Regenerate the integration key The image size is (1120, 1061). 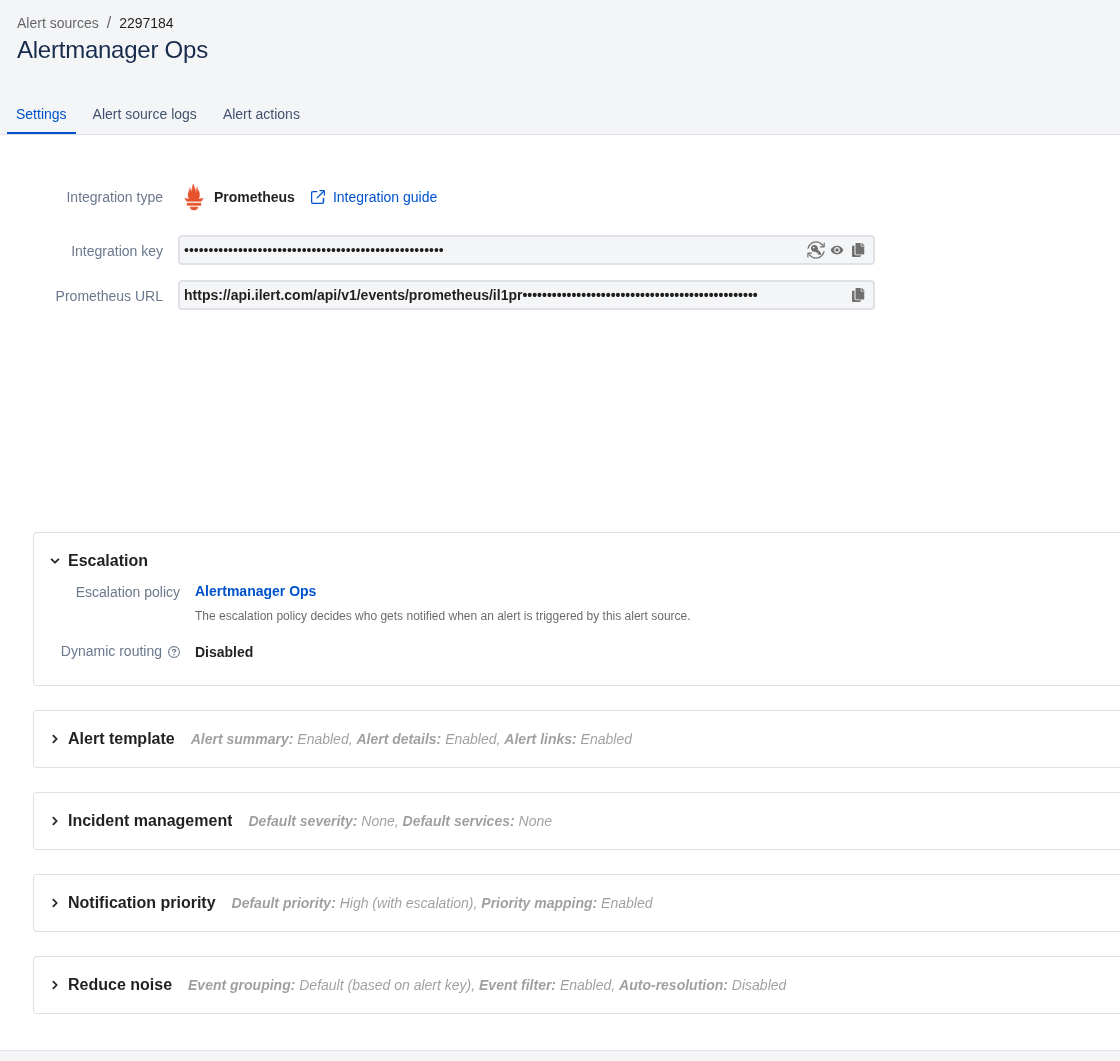click(816, 250)
